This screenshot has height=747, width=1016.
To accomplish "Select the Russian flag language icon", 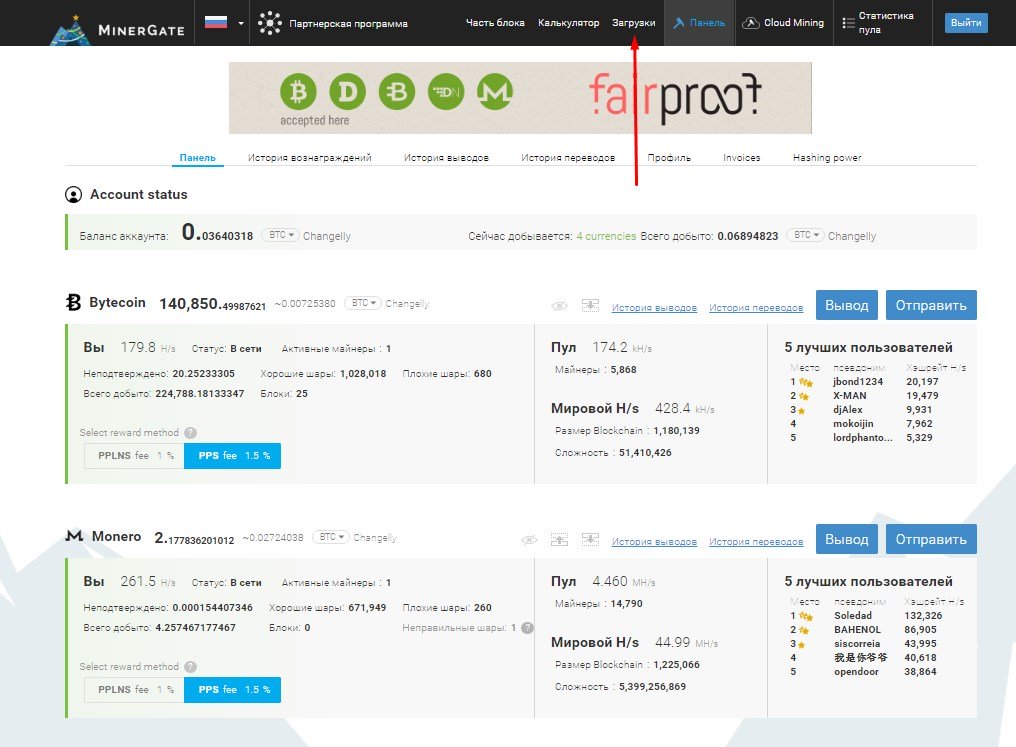I will tap(216, 22).
